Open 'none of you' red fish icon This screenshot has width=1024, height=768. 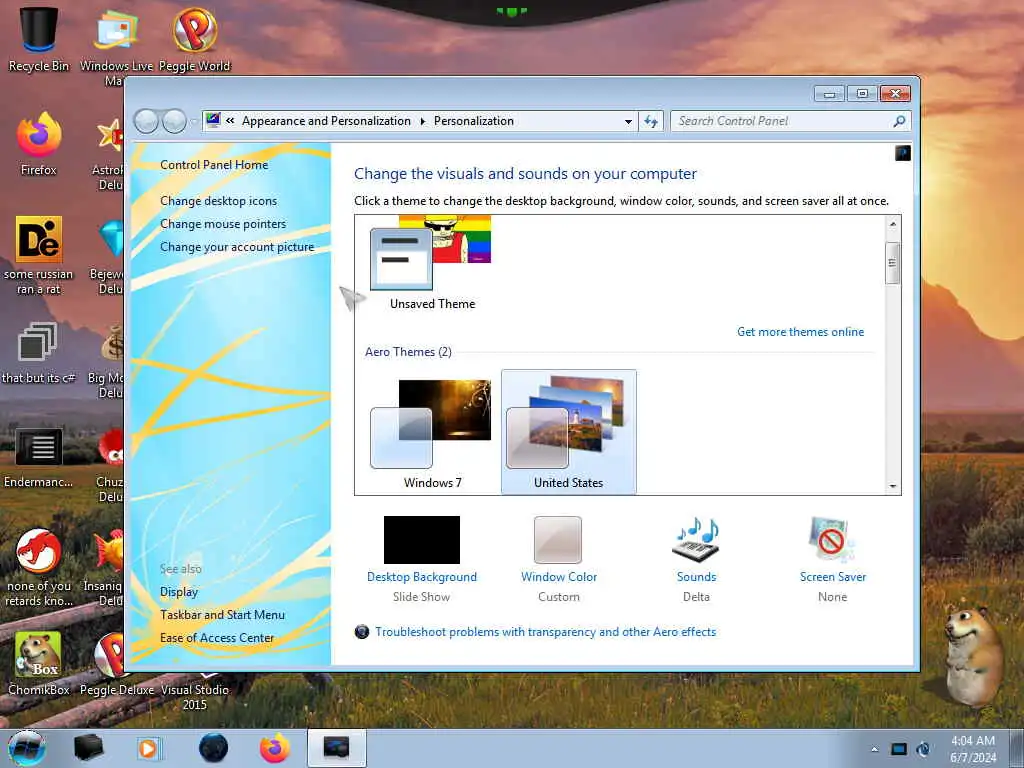[39, 567]
